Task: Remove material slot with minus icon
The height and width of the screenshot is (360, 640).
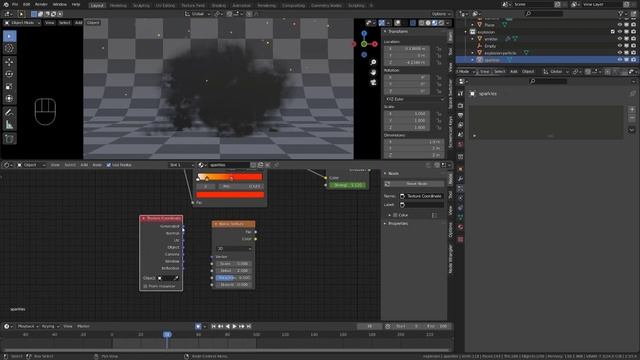Action: [x=632, y=118]
